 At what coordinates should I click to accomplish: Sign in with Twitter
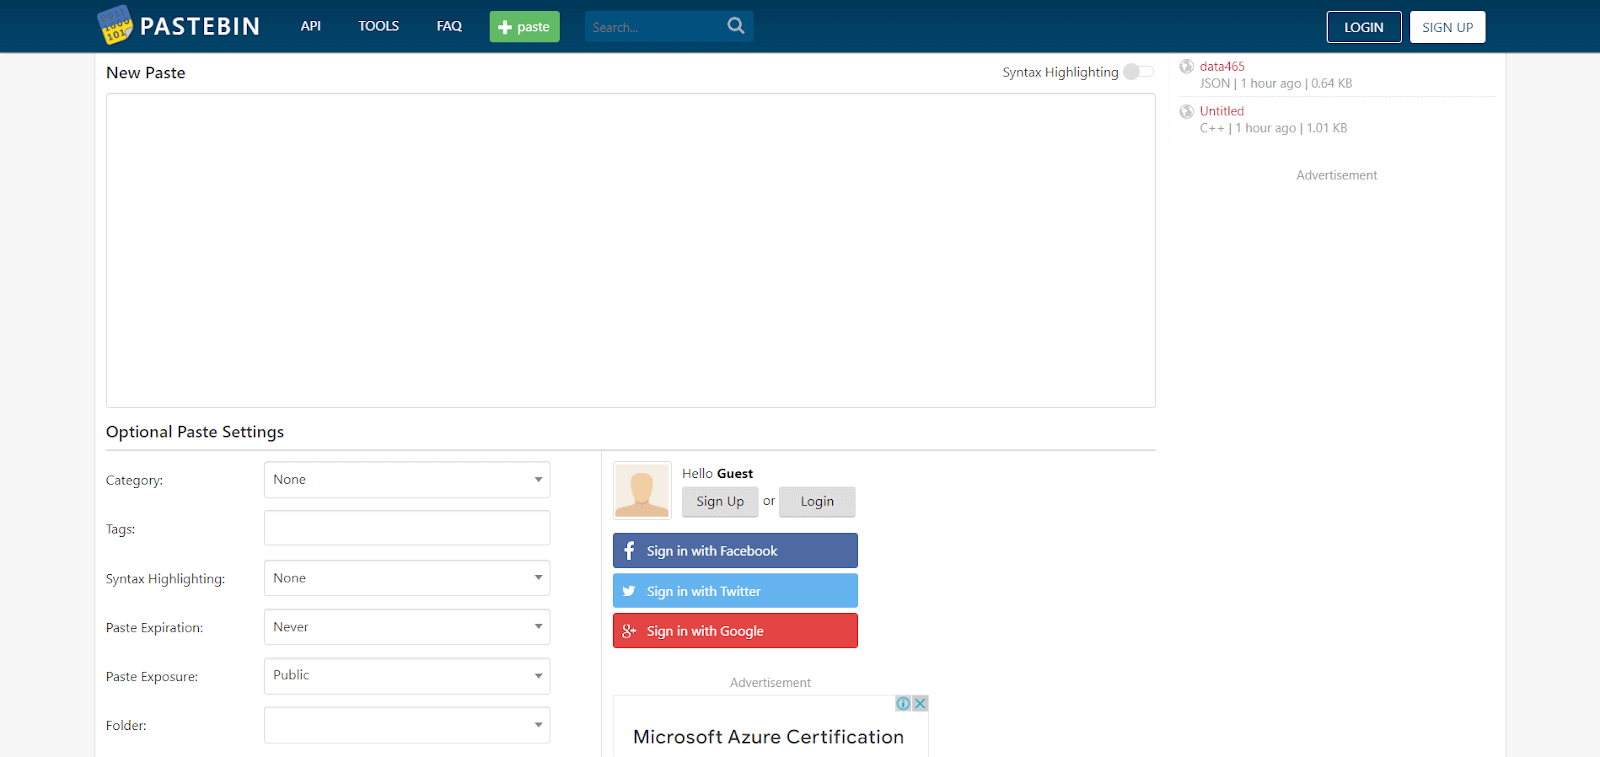point(735,591)
